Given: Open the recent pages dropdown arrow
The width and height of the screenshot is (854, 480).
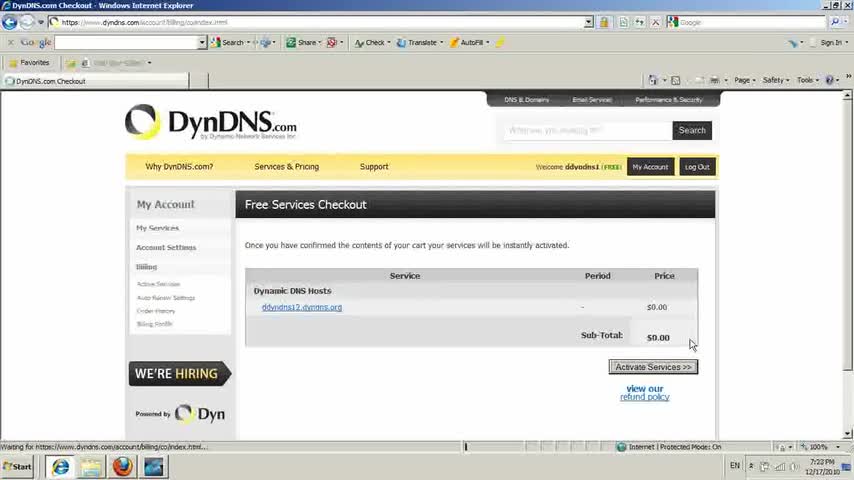Looking at the screenshot, I should click(x=41, y=22).
